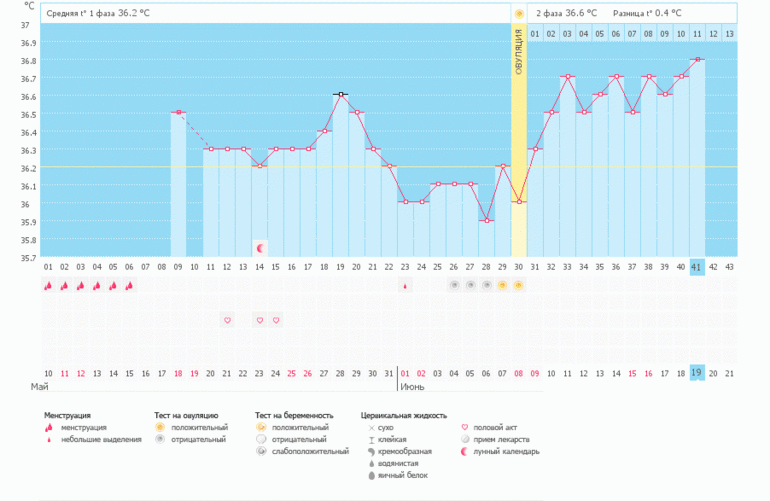Click the intercourse heart icon on day 15
This screenshot has width=770, height=501.
coord(276,320)
